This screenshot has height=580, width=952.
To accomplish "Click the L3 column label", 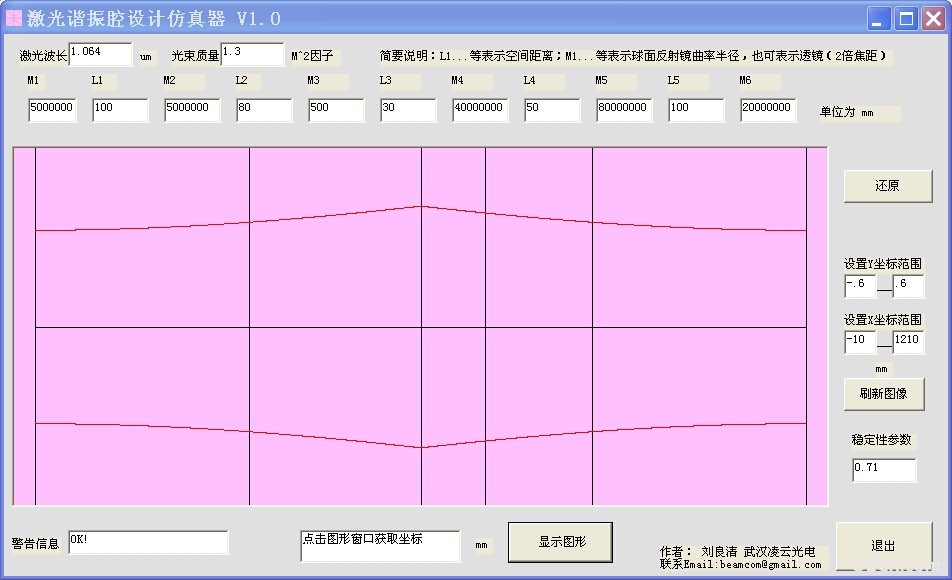I will (386, 80).
